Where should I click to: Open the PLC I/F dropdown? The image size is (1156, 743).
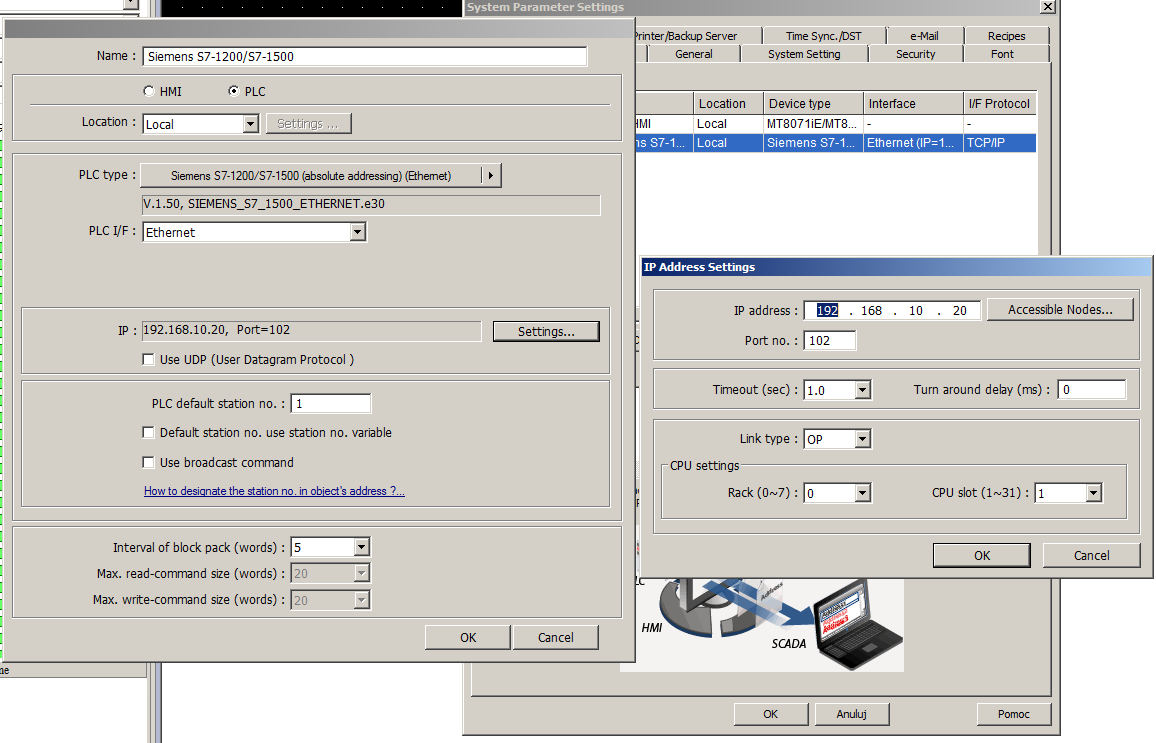pos(357,231)
